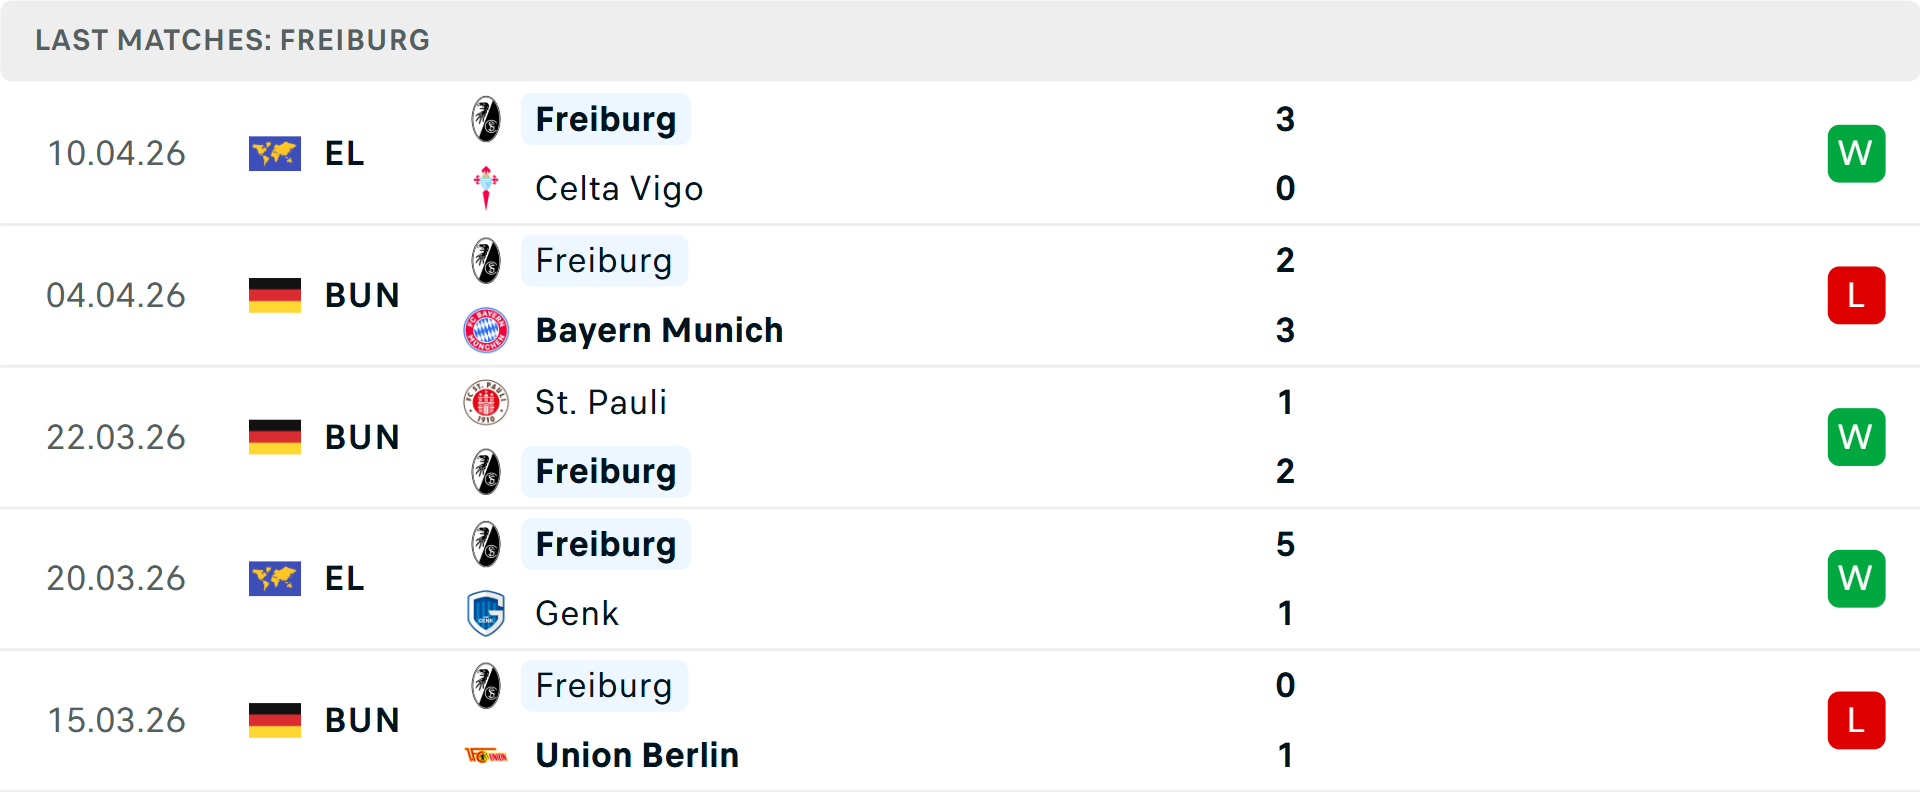
Task: Click the Freiburg club crest beside Celta Vigo match
Action: [487, 119]
